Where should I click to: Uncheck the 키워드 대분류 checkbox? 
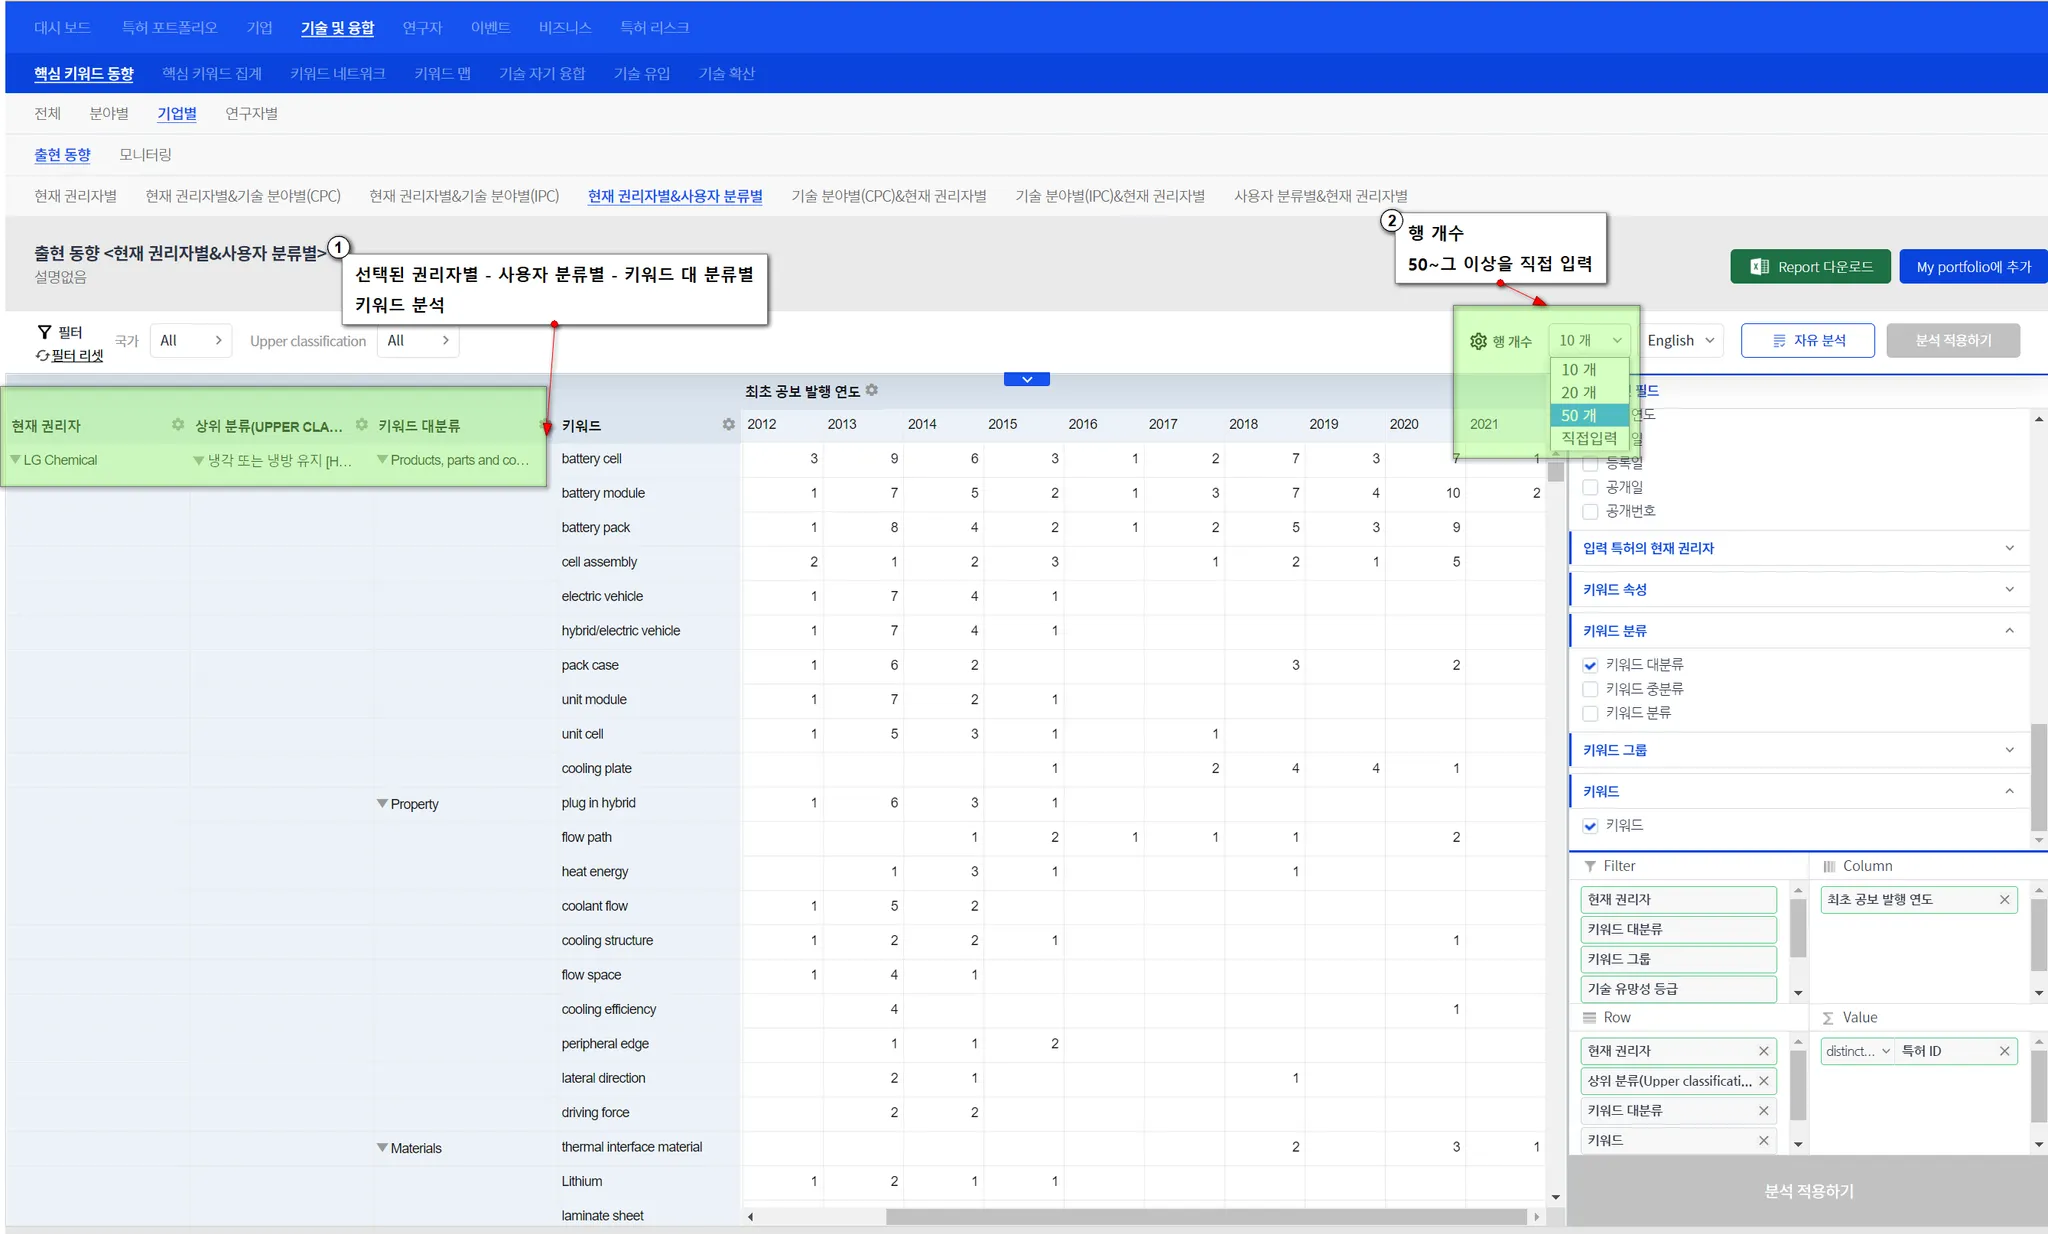[x=1590, y=665]
